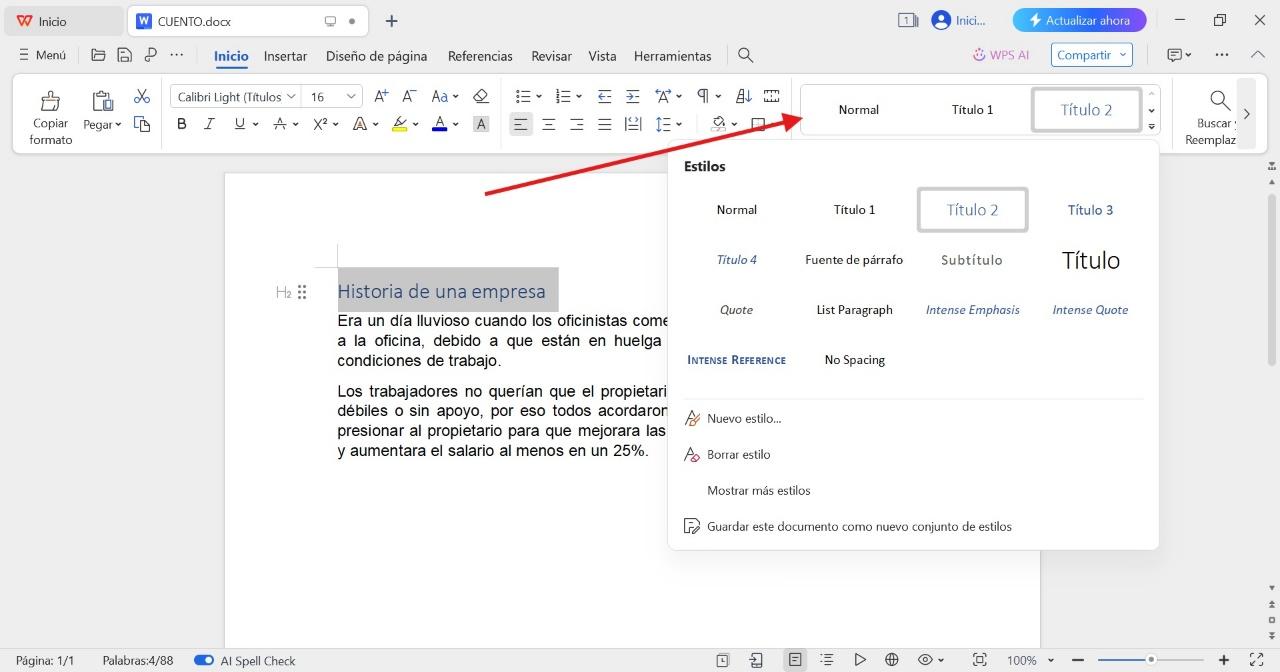
Task: Open WPS AI assistant
Action: (x=1001, y=55)
